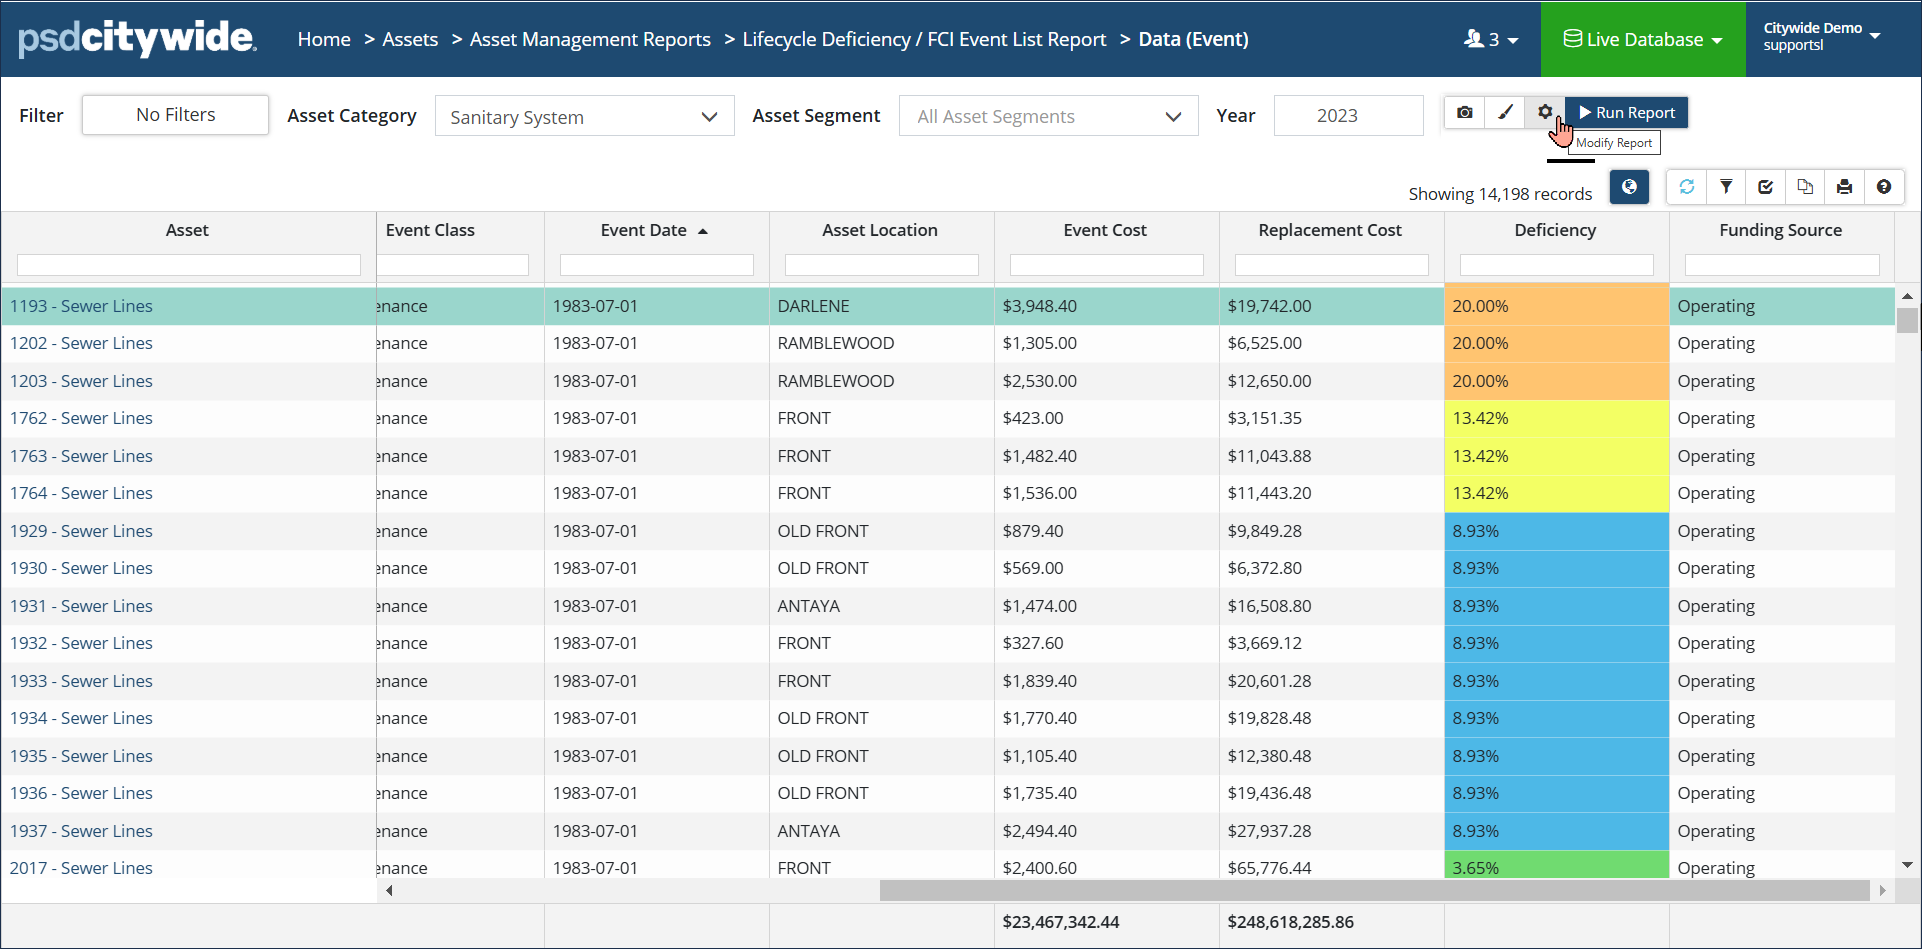Open help with question mark icon
The width and height of the screenshot is (1922, 949).
coord(1884,187)
